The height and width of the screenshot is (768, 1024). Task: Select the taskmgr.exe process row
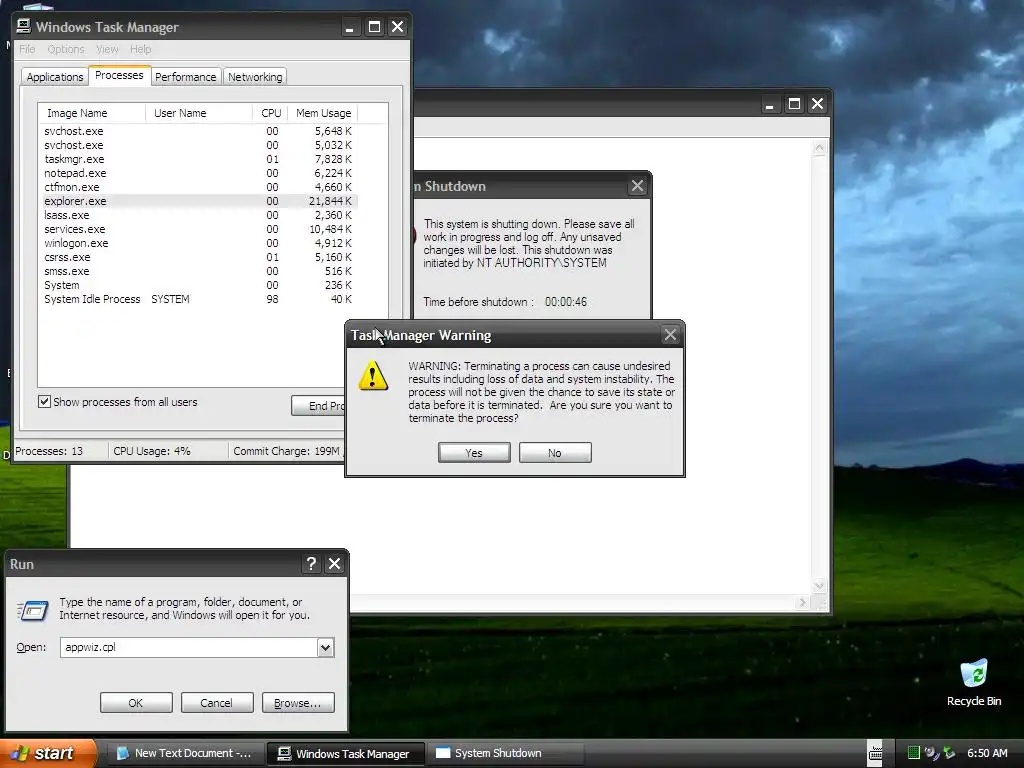(198, 159)
